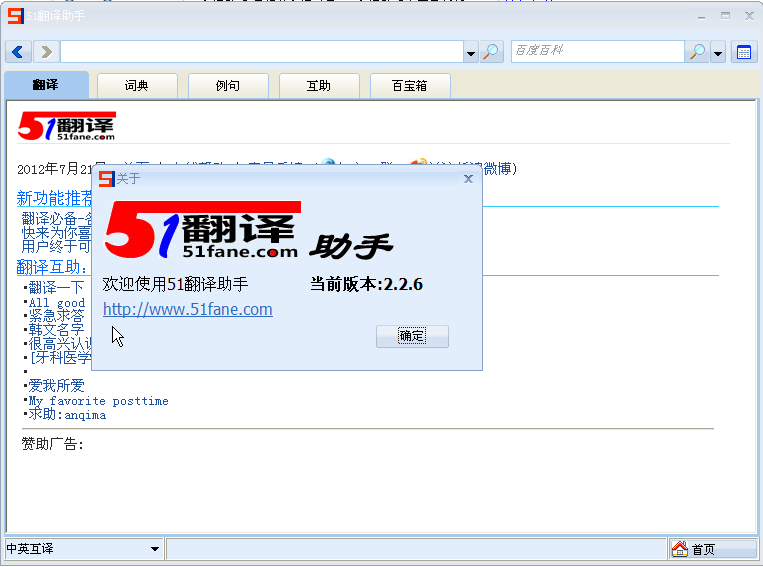The width and height of the screenshot is (763, 567).
Task: Click the 当前版本:2.2.6 text
Action: pos(366,284)
